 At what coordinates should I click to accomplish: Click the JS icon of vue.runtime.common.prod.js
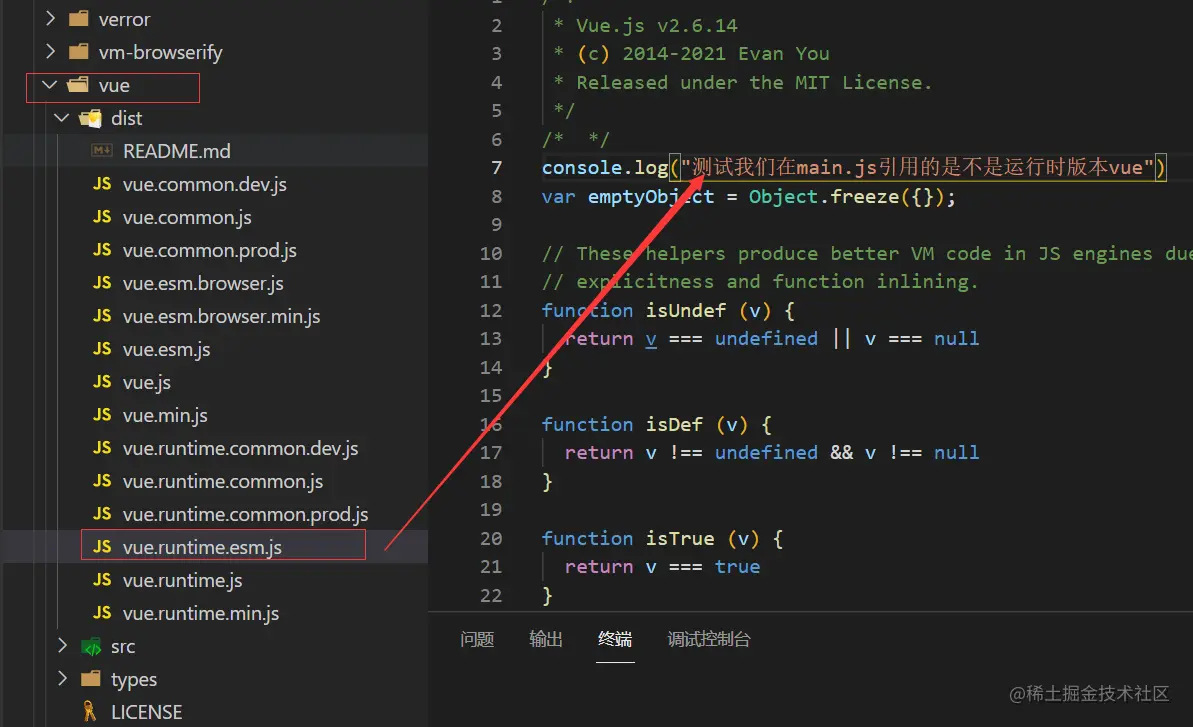[102, 514]
